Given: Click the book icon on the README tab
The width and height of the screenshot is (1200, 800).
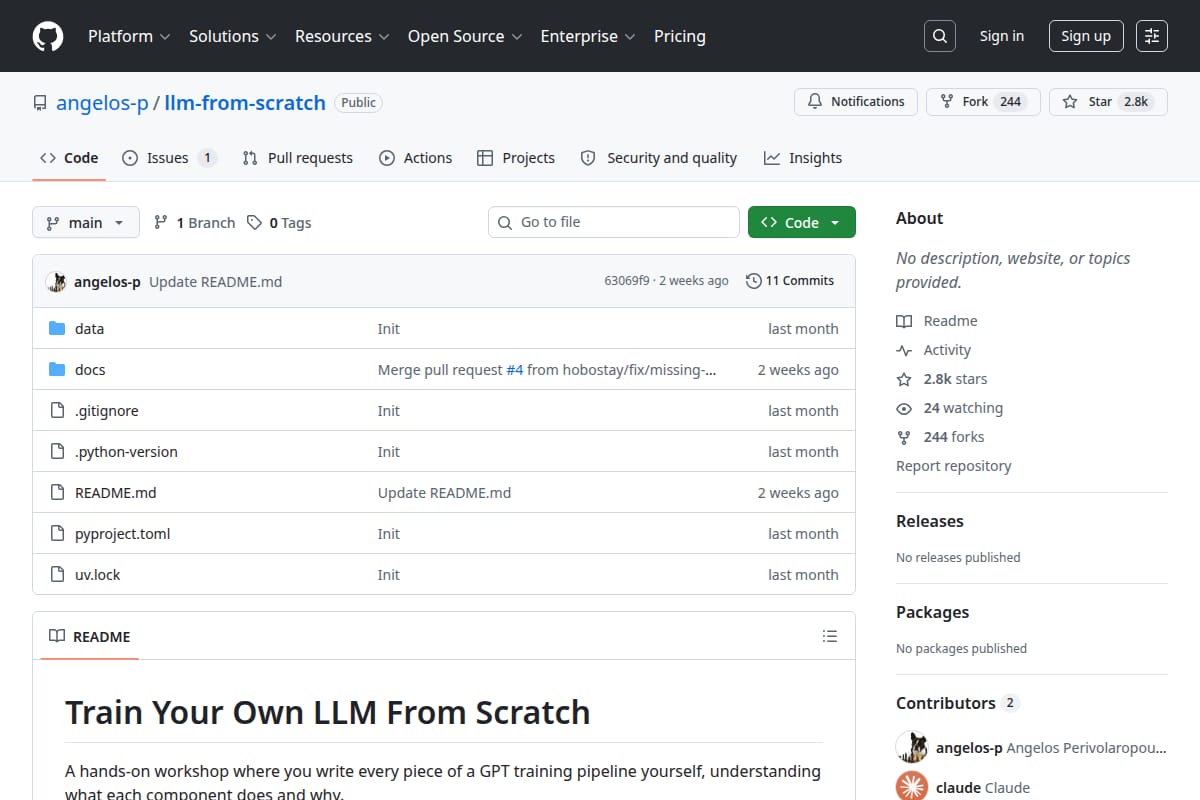Looking at the screenshot, I should coord(57,637).
